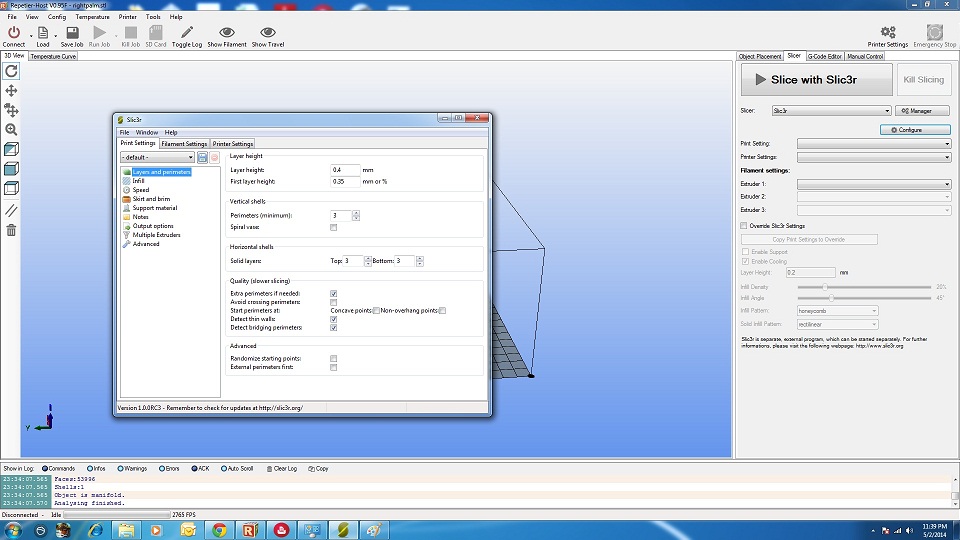Open the Config menu in Repetier-Host
The width and height of the screenshot is (960, 540).
pyautogui.click(x=57, y=17)
